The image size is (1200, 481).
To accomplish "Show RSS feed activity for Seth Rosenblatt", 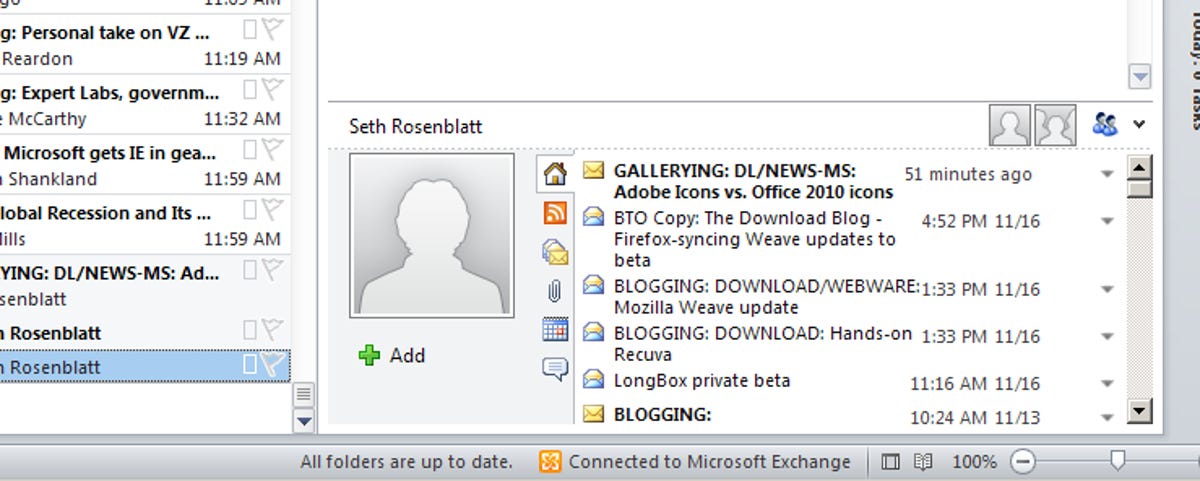I will (555, 212).
